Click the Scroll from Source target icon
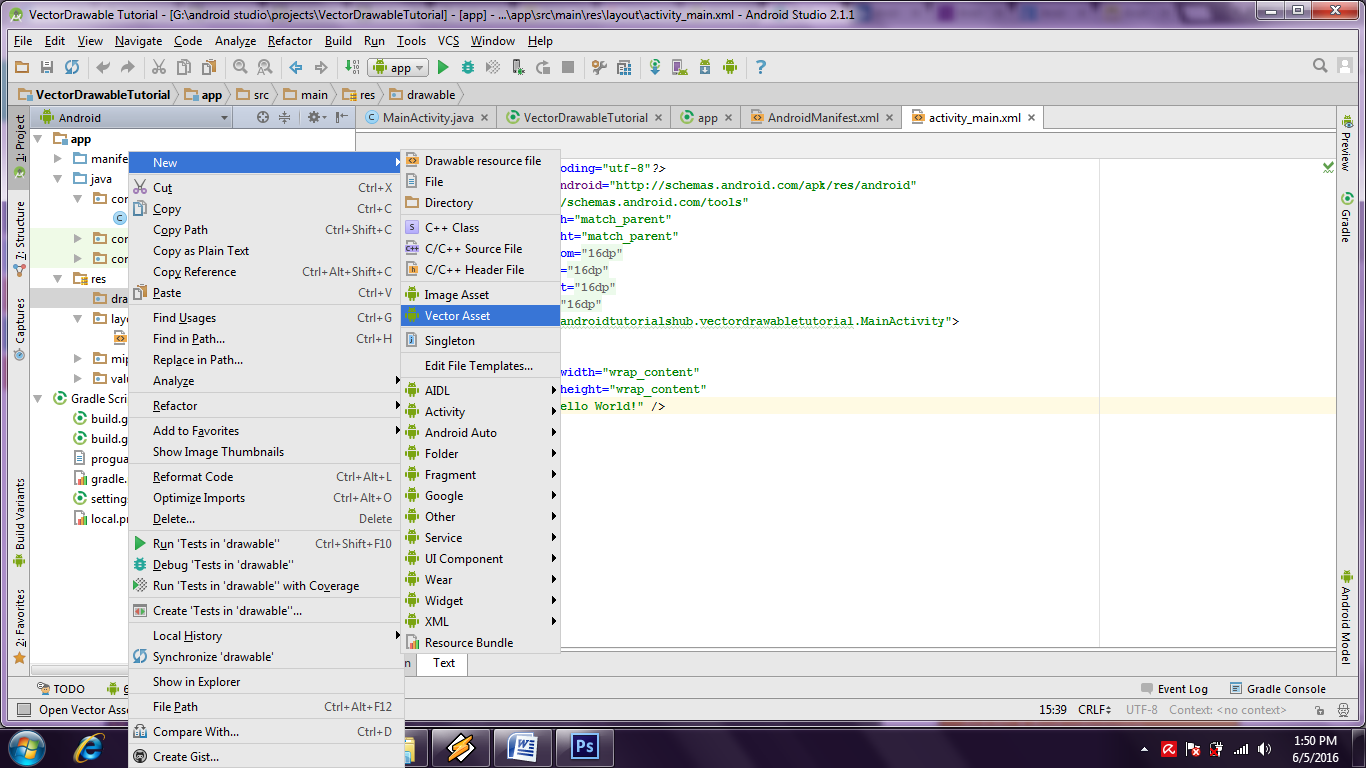Viewport: 1366px width, 768px height. (263, 117)
